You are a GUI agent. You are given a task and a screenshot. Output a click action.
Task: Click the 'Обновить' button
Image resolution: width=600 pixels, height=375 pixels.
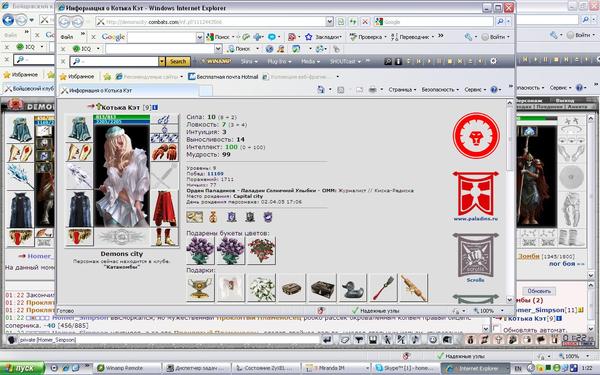pos(539,291)
